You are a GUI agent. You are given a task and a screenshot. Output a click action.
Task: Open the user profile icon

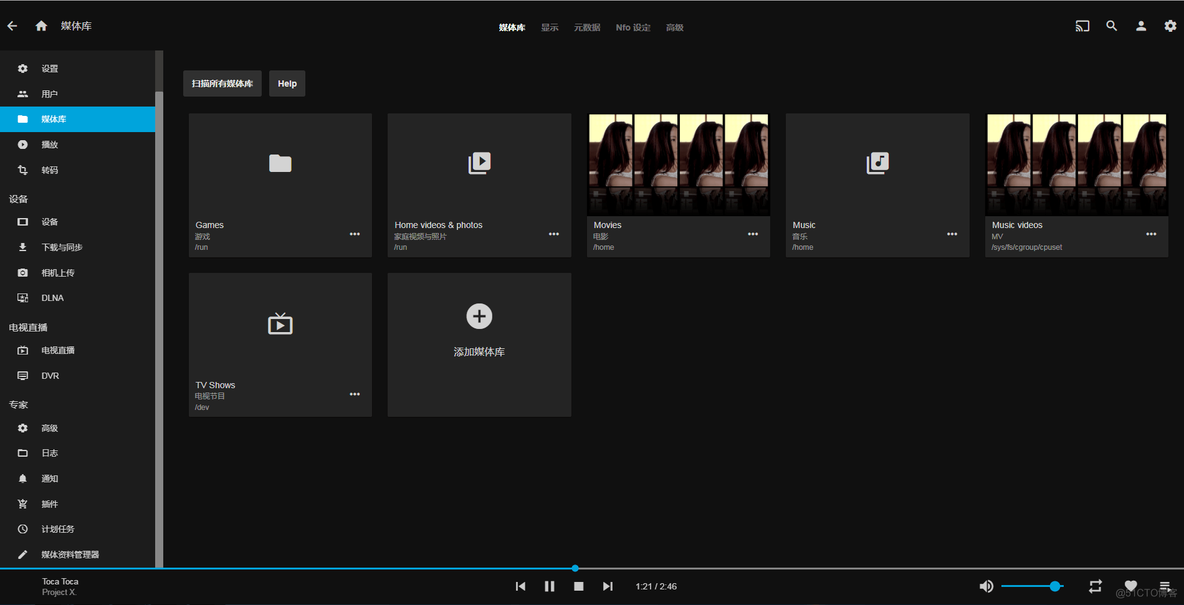click(1141, 26)
